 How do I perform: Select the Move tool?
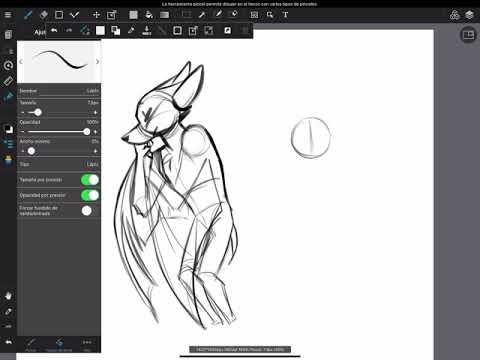click(x=96, y=15)
